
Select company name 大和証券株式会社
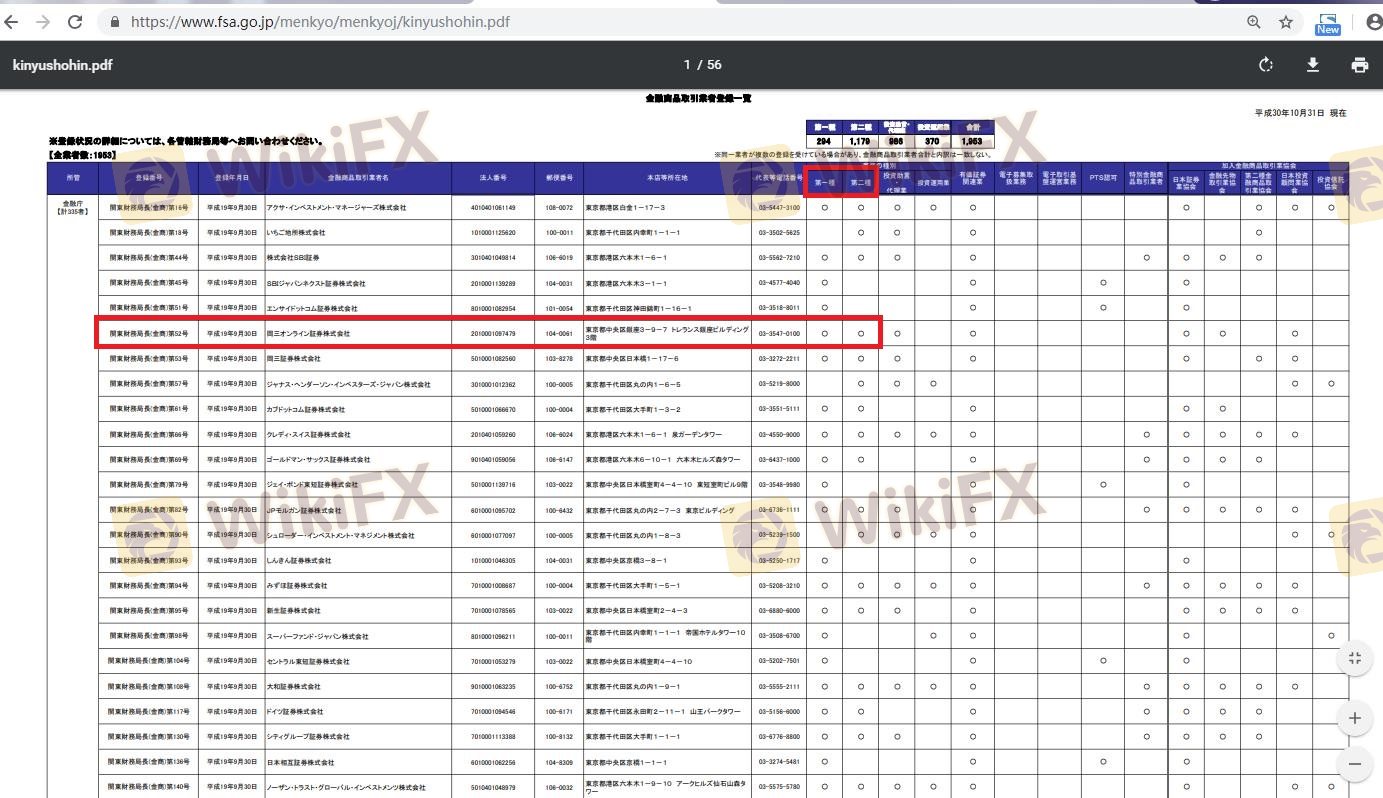pyautogui.click(x=293, y=687)
